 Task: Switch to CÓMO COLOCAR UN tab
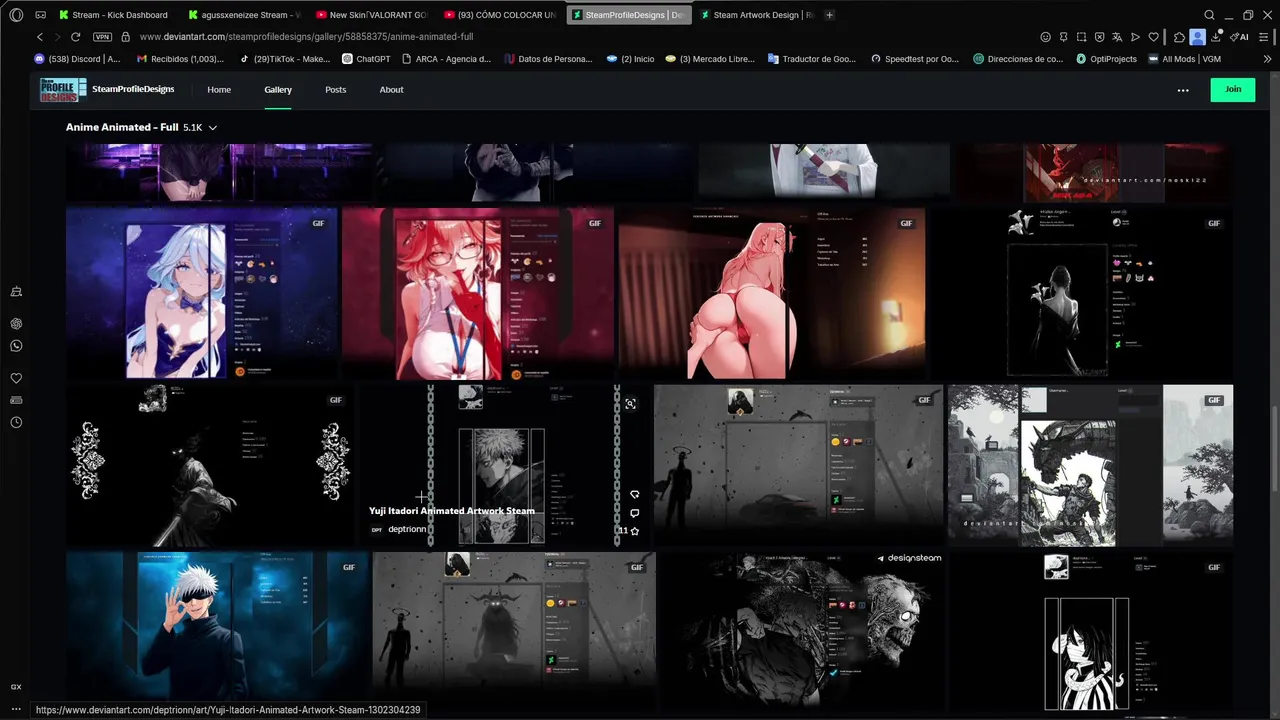point(500,15)
